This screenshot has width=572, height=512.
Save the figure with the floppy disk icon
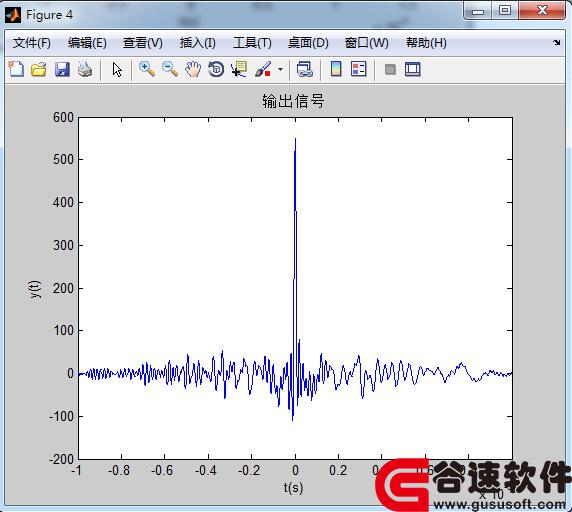click(62, 69)
